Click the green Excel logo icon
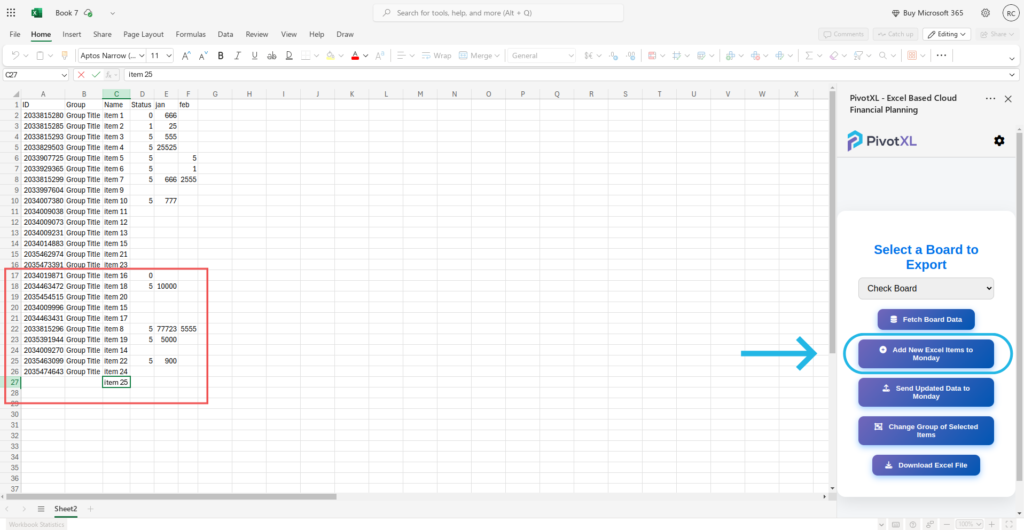The width and height of the screenshot is (1024, 530). 37,13
